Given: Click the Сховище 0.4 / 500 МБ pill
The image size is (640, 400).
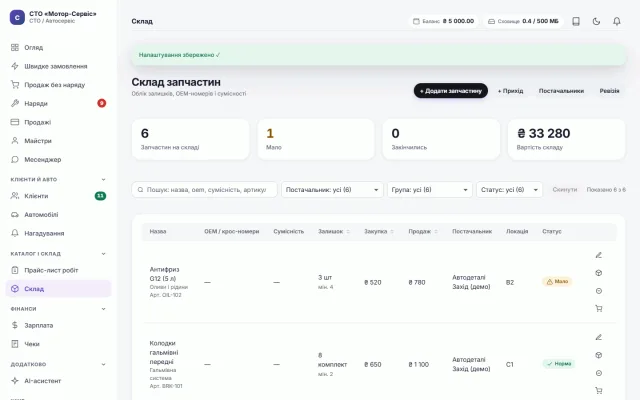Looking at the screenshot, I should pos(523,21).
